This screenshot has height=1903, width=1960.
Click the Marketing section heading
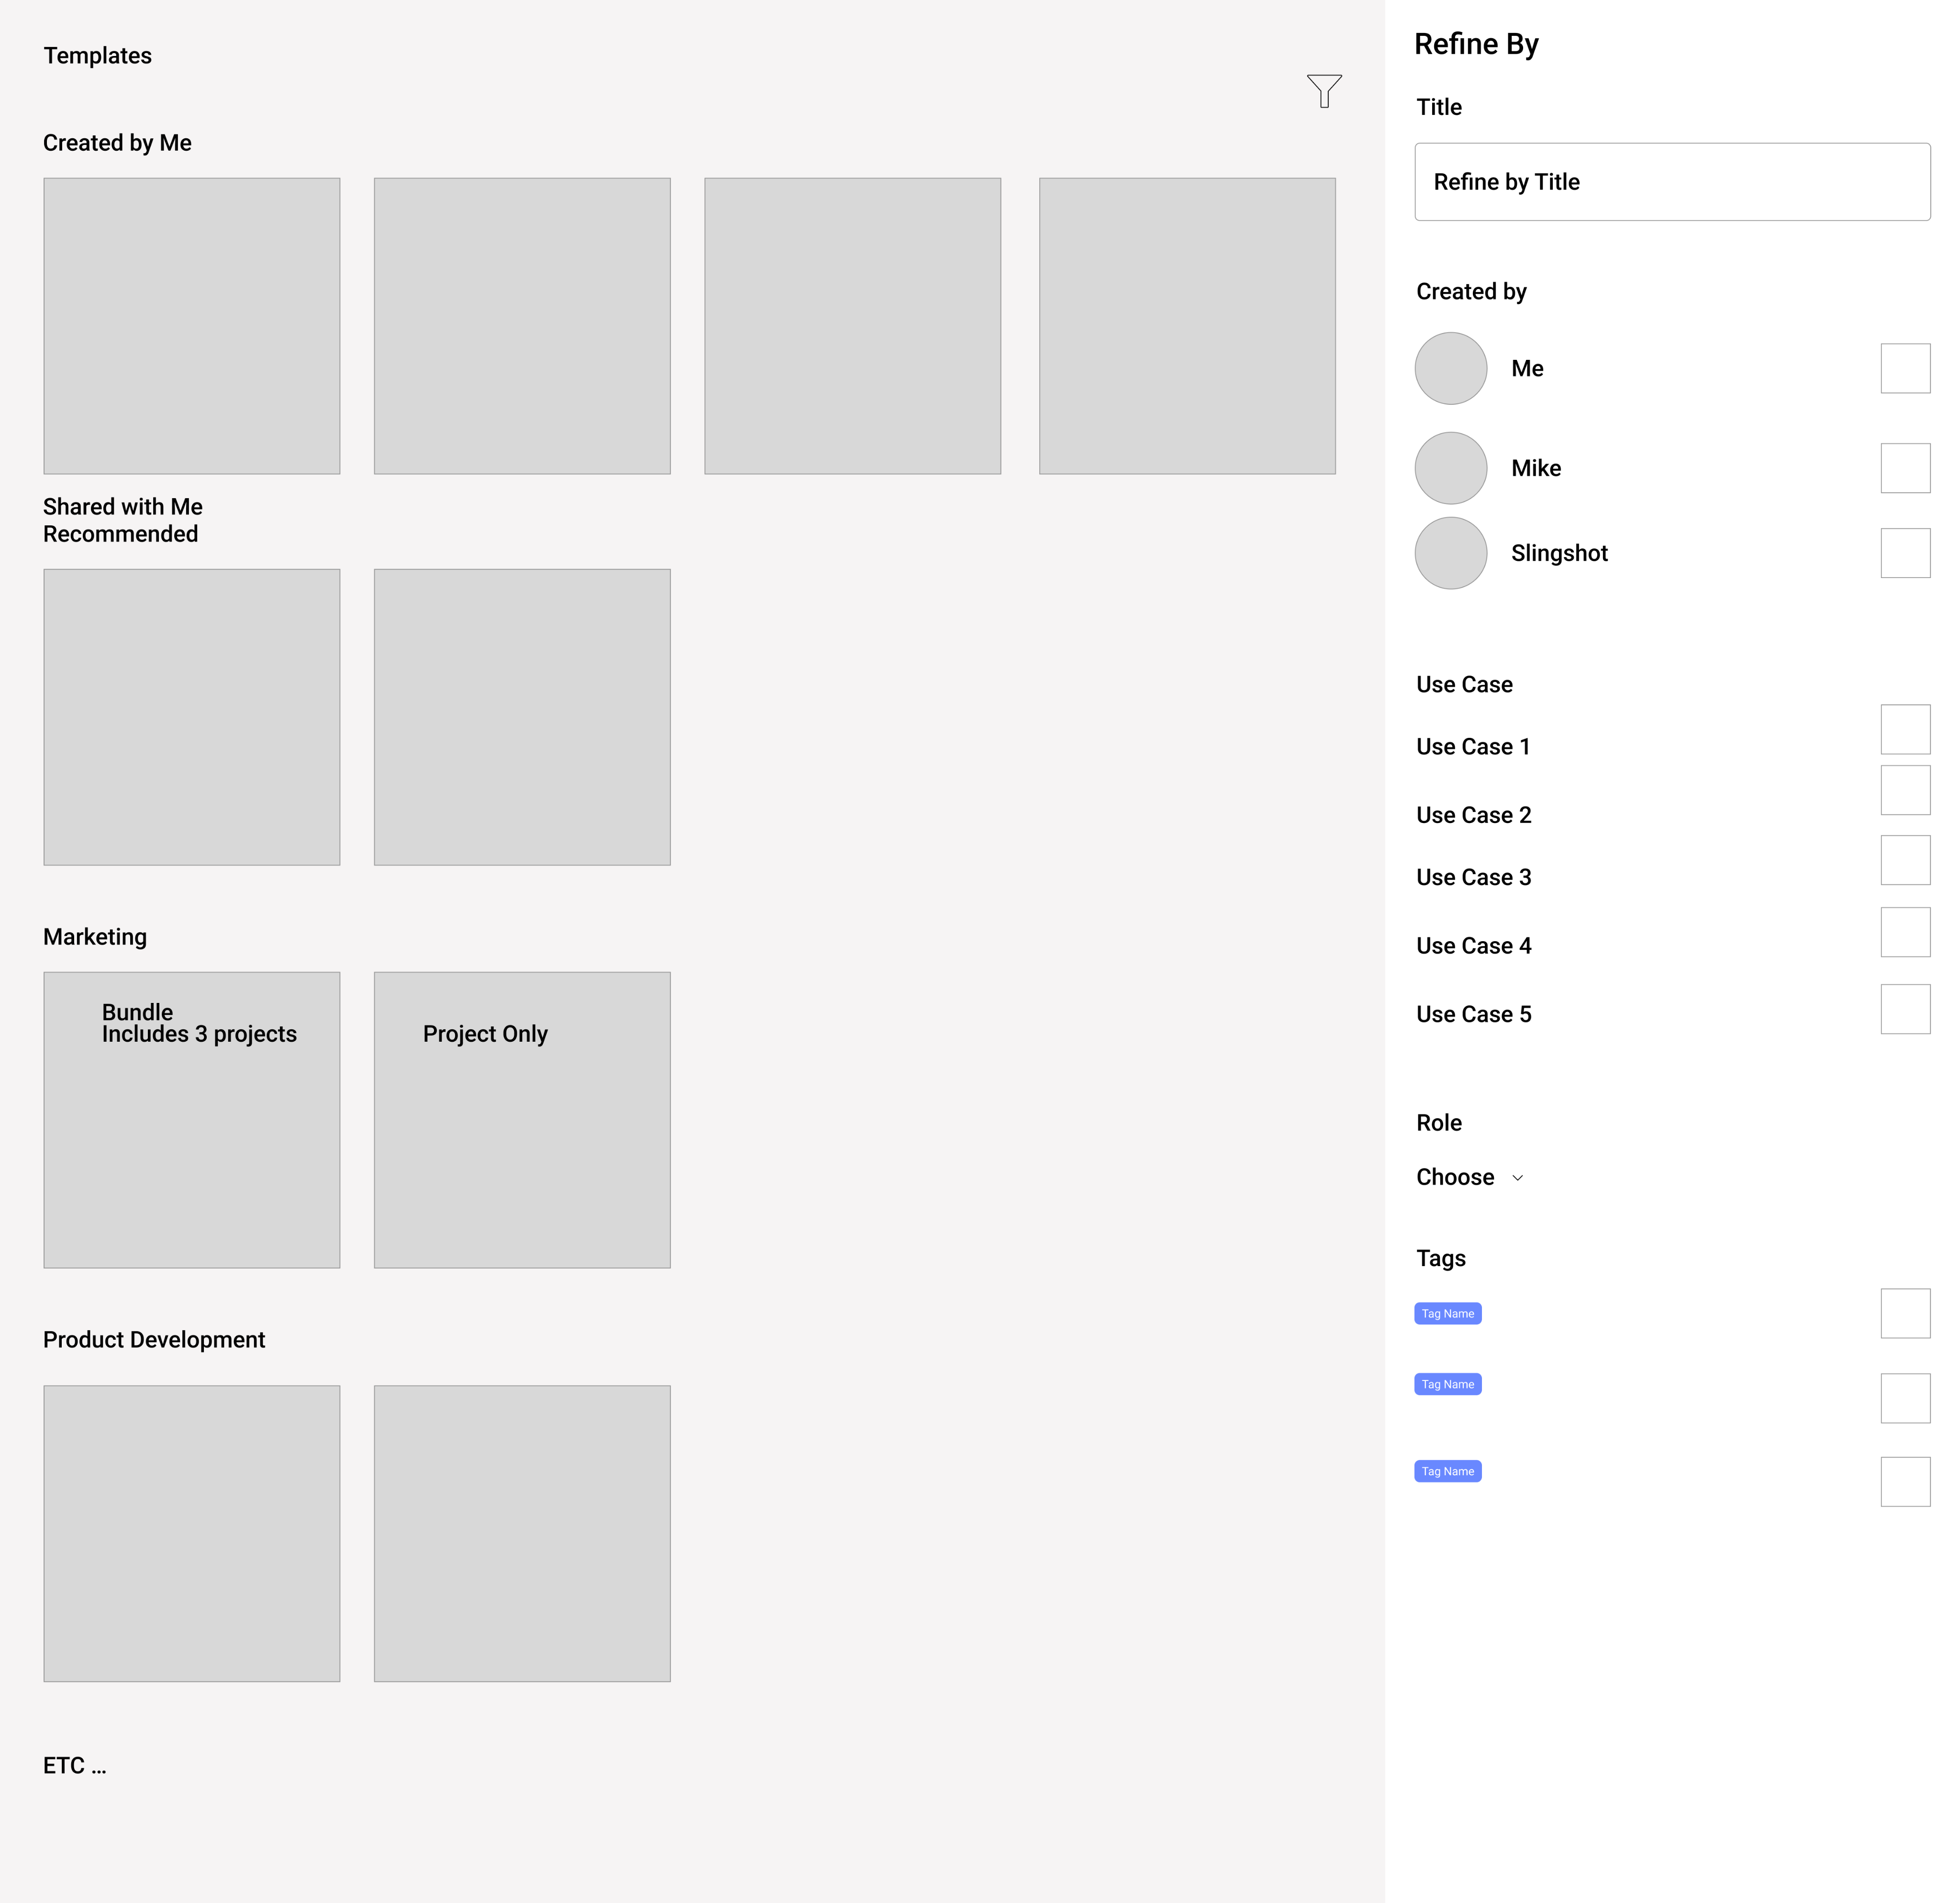pyautogui.click(x=95, y=937)
